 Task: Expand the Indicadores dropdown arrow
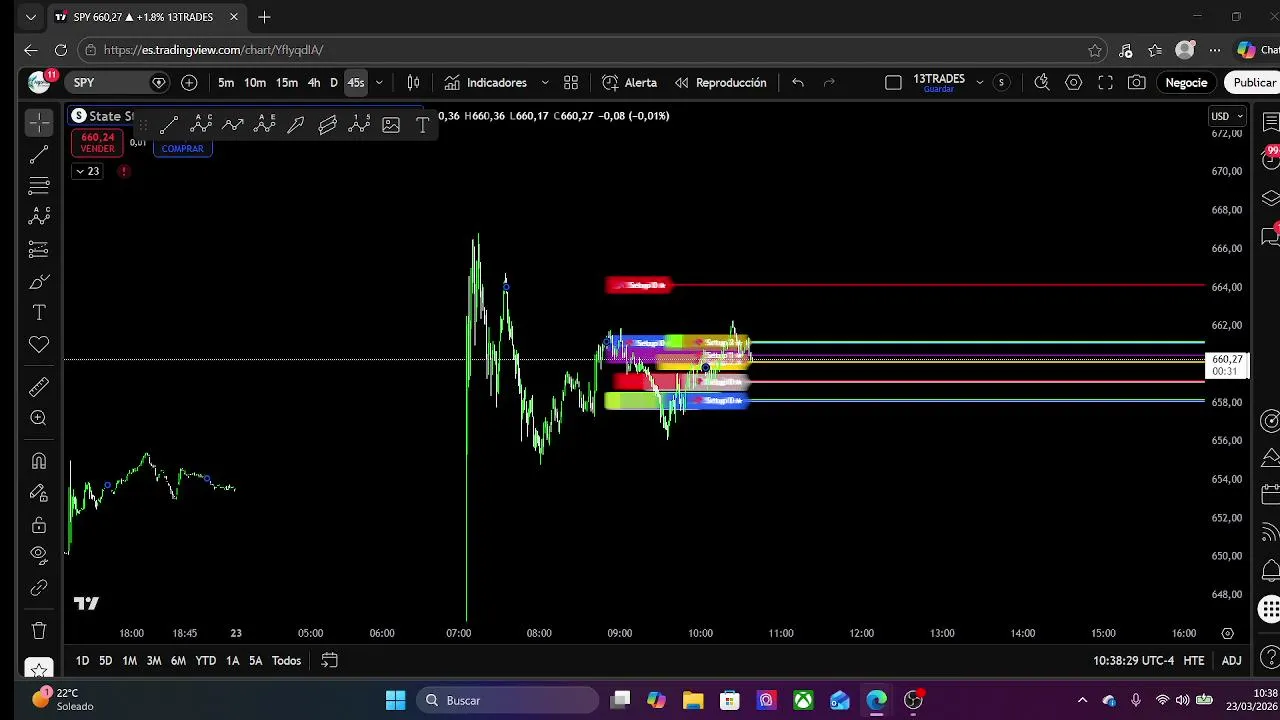pos(545,83)
